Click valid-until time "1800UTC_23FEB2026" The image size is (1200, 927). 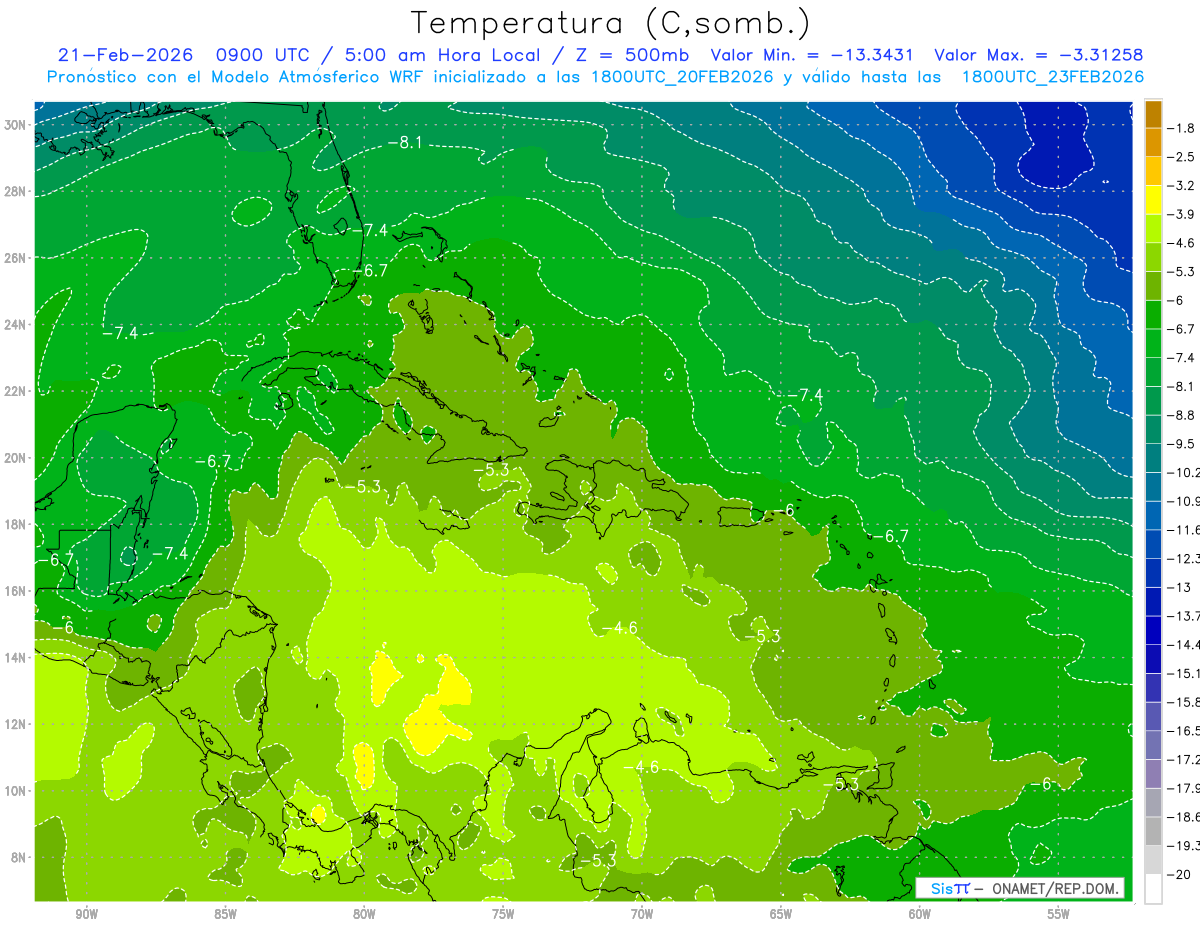pyautogui.click(x=1052, y=77)
